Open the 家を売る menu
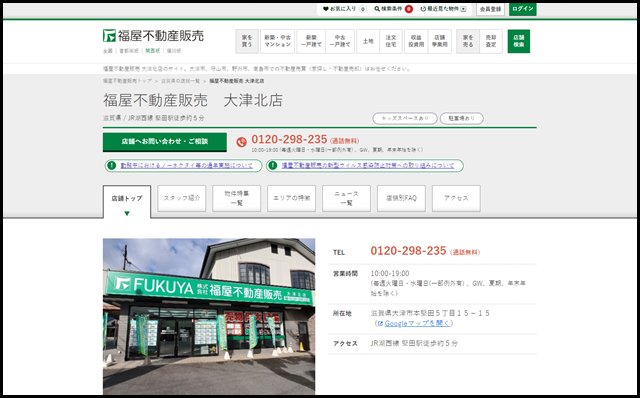Viewport: 640px width, 398px height. (x=468, y=41)
